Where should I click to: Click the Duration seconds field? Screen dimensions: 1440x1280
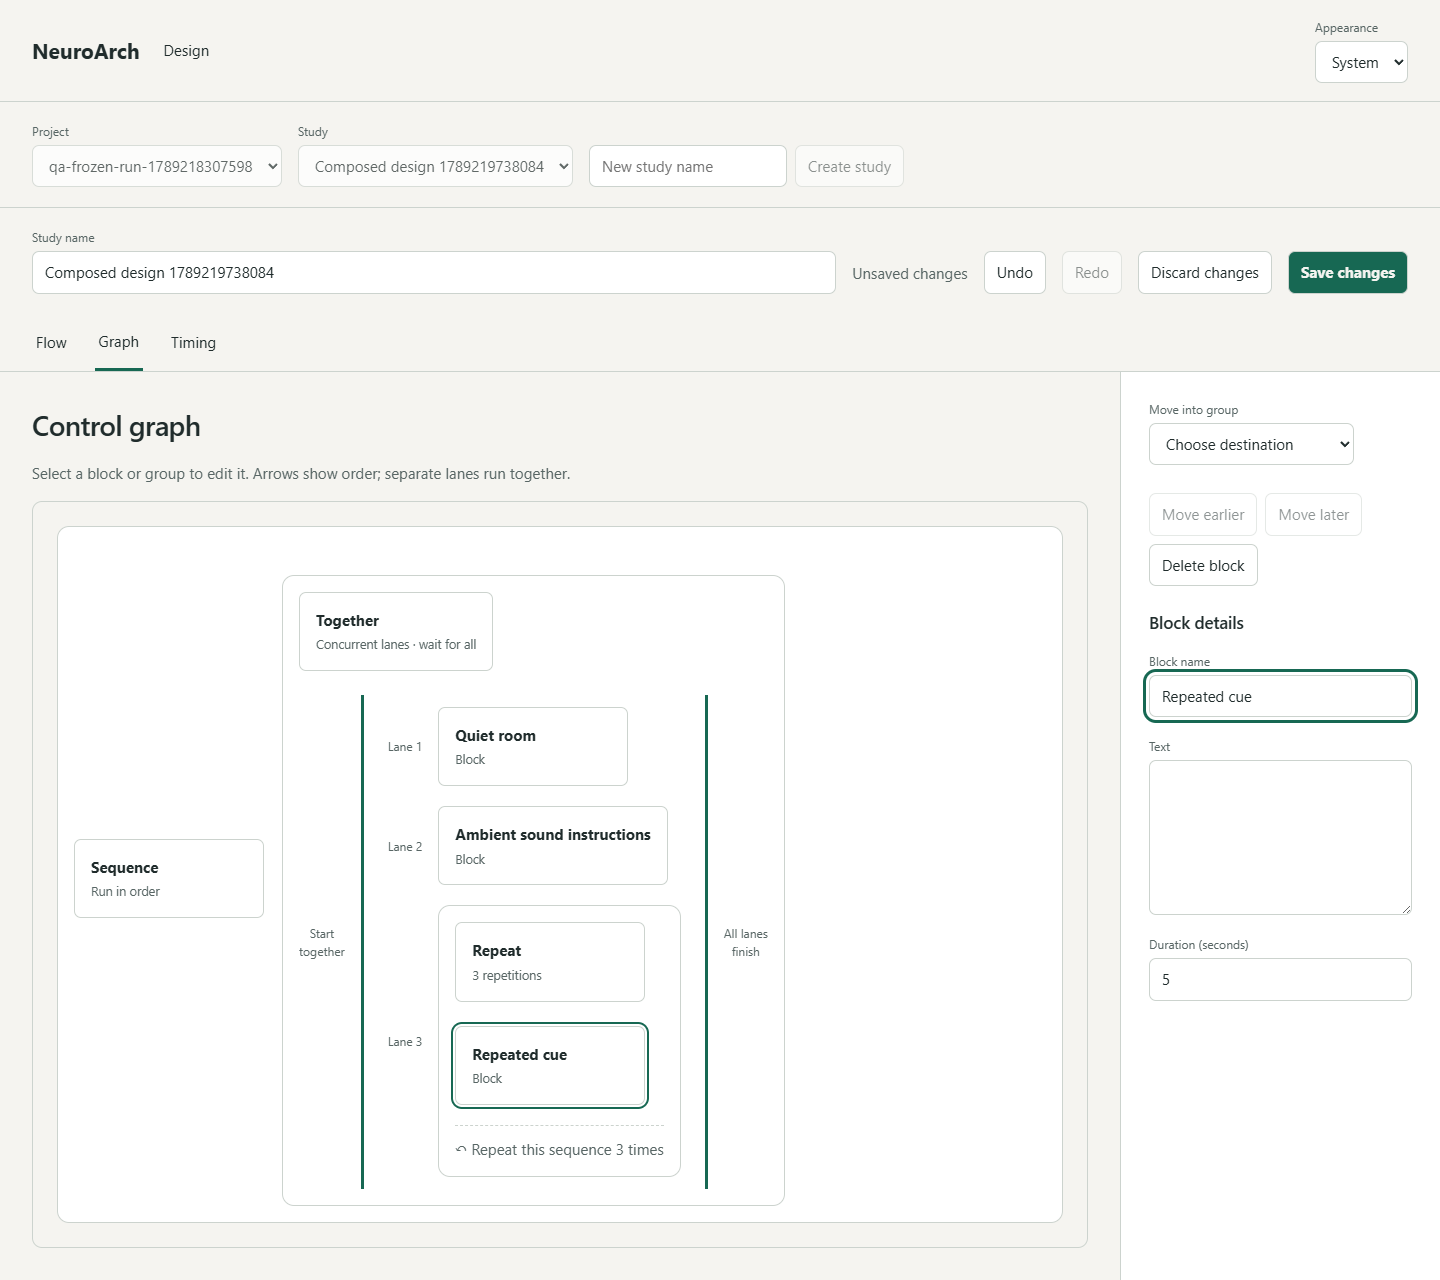pyautogui.click(x=1280, y=979)
